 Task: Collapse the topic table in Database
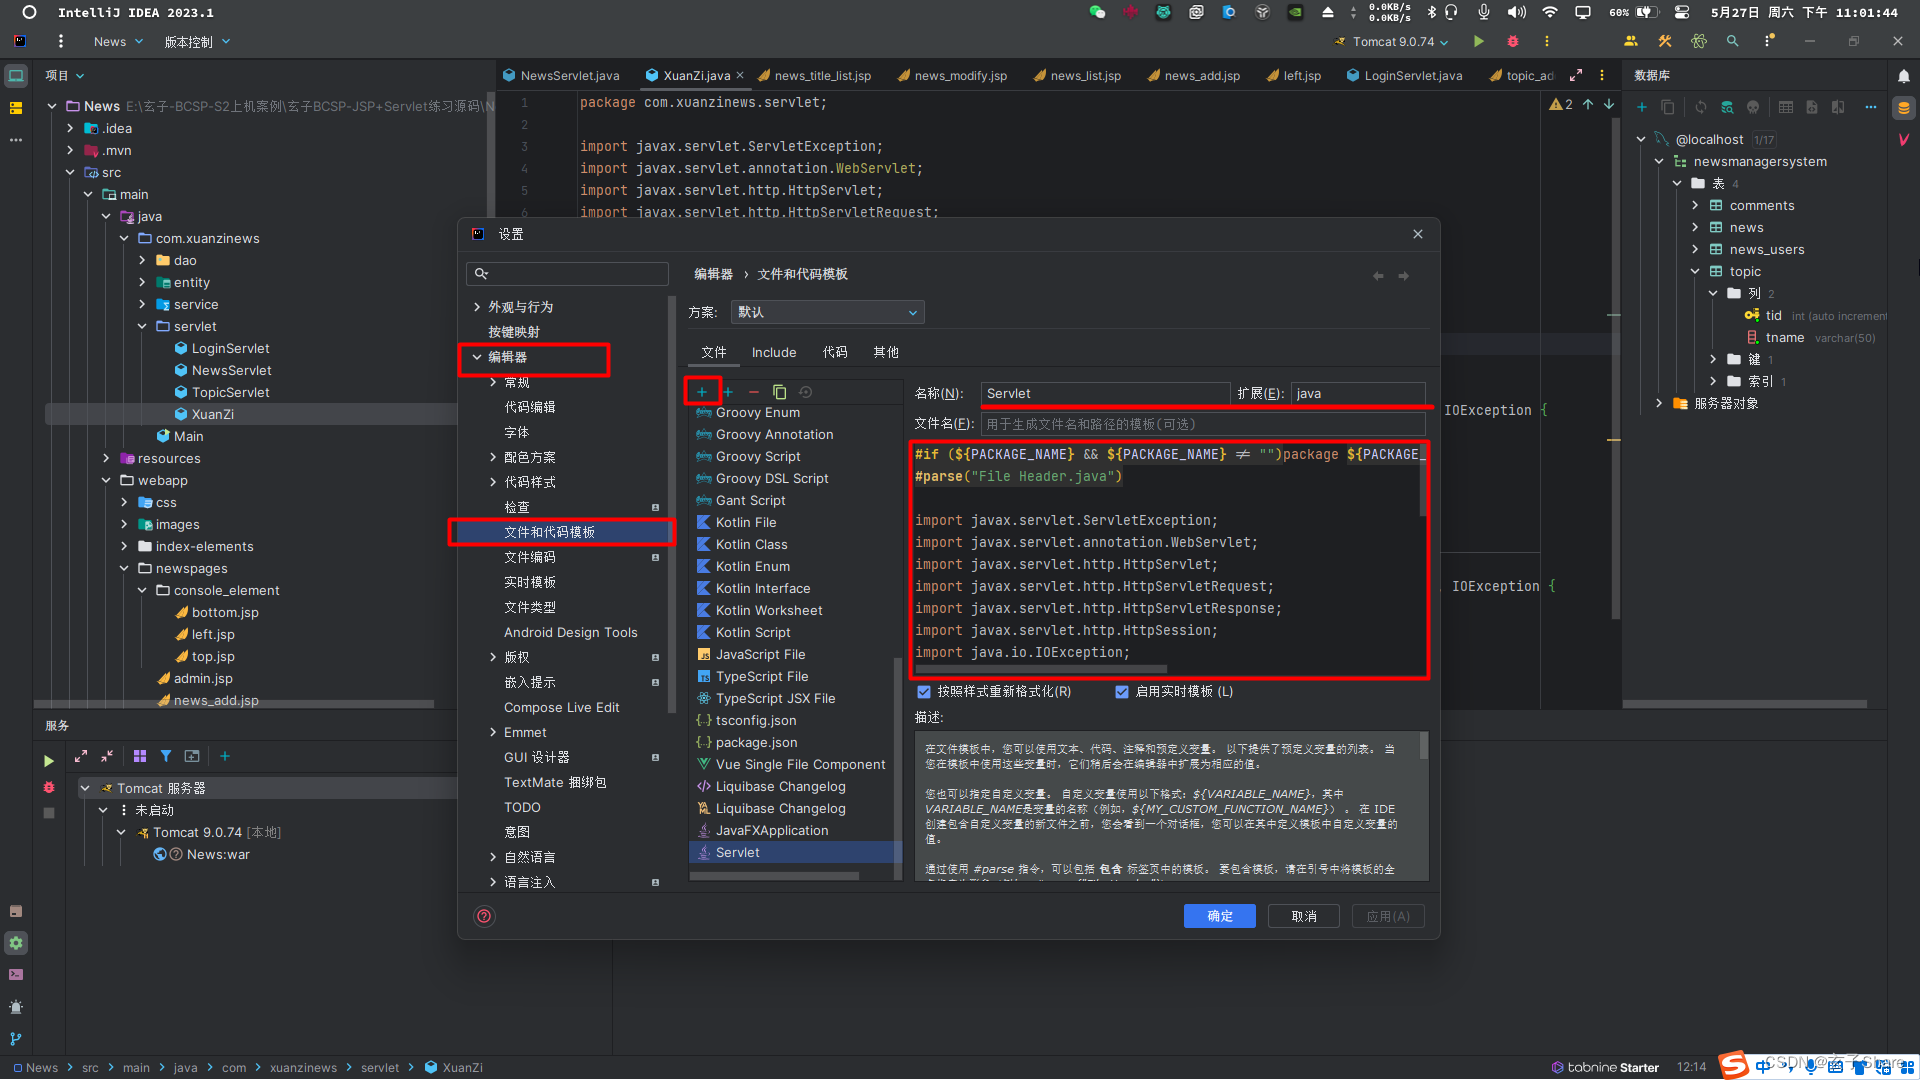1695,271
